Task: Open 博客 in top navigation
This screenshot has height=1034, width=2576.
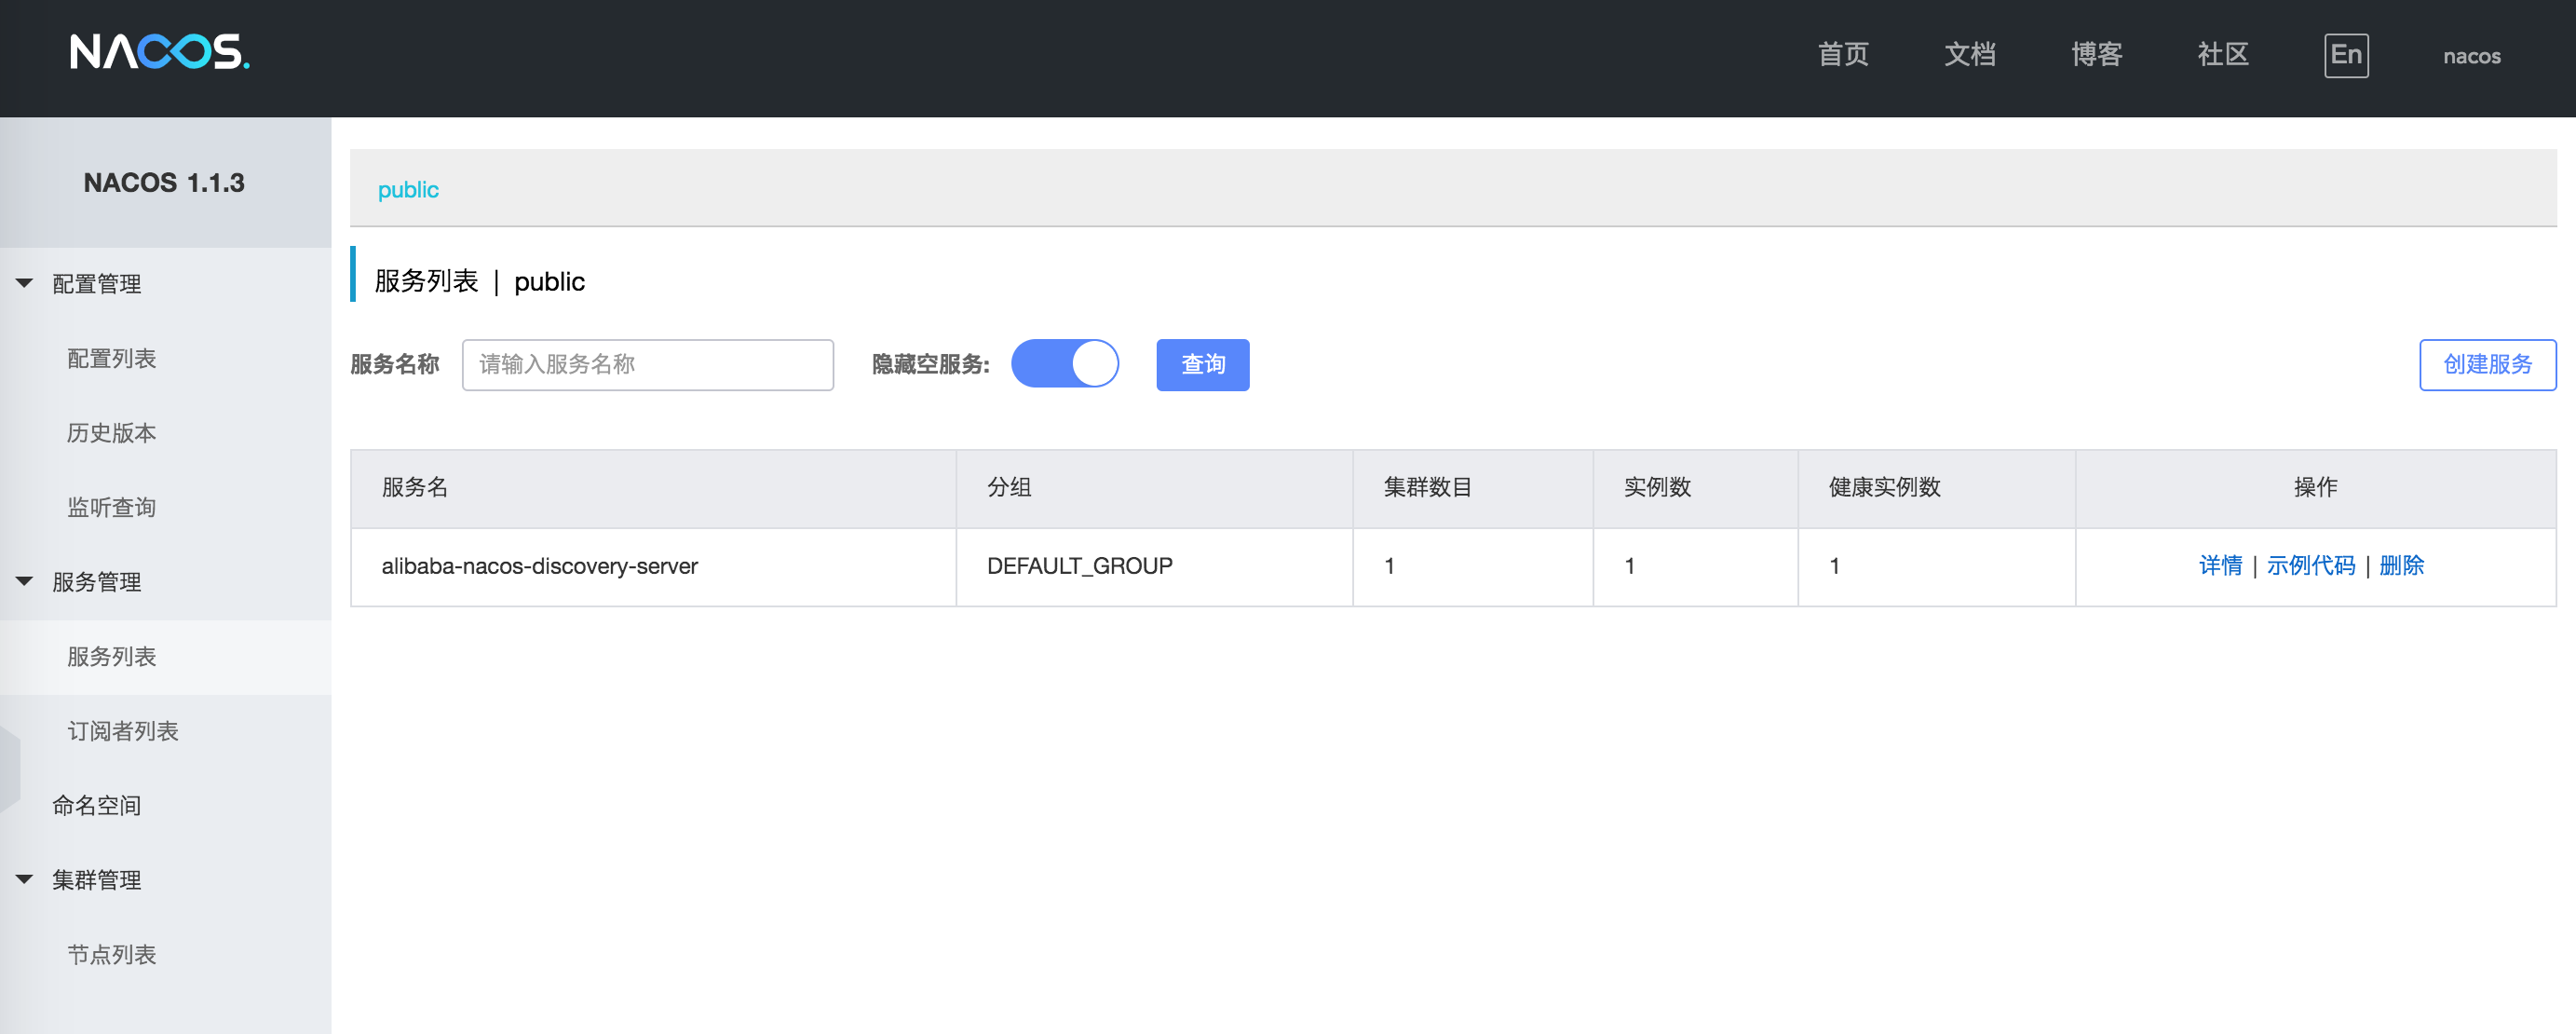Action: tap(2096, 55)
